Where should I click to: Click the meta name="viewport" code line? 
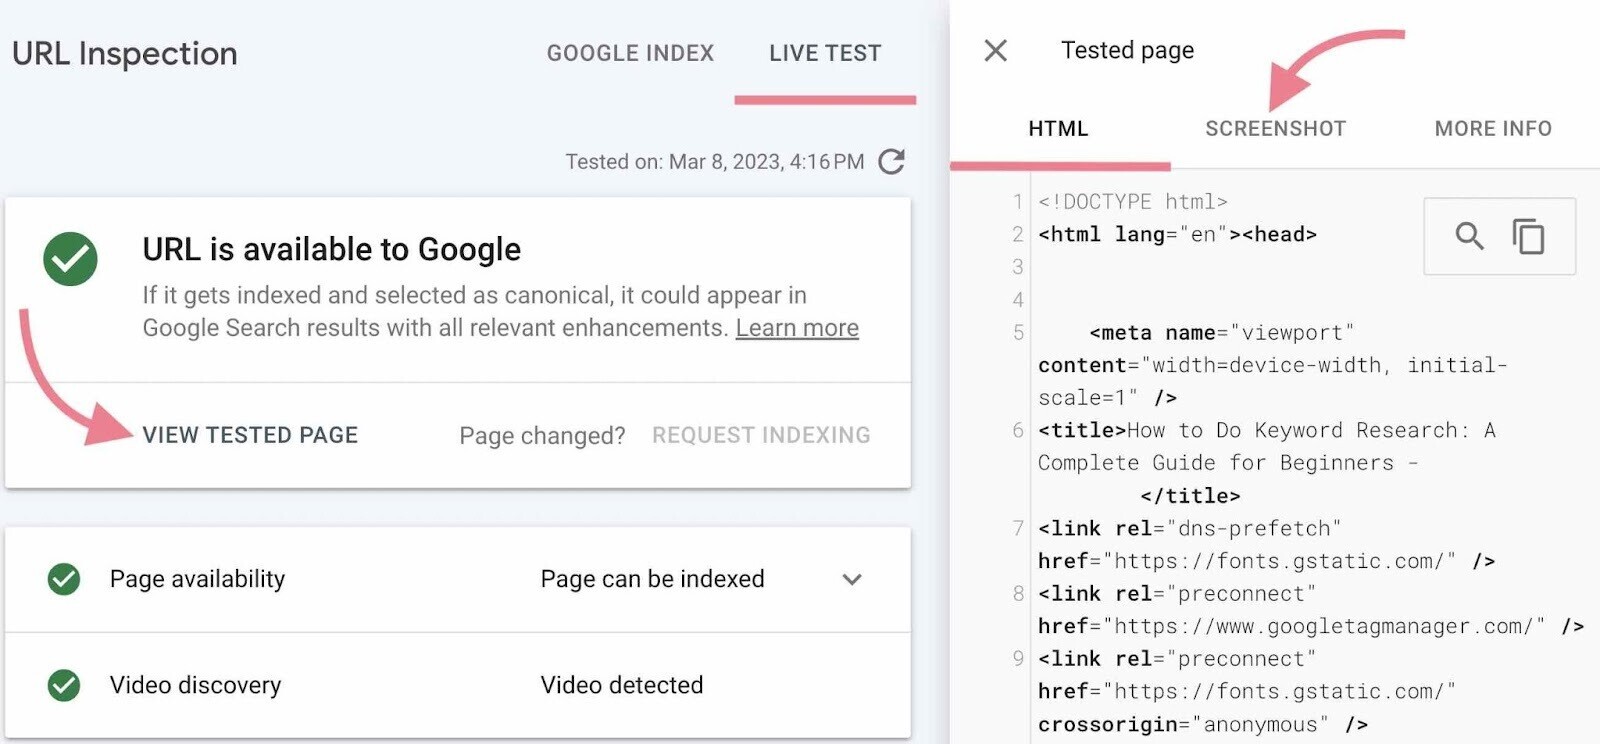pyautogui.click(x=1221, y=332)
